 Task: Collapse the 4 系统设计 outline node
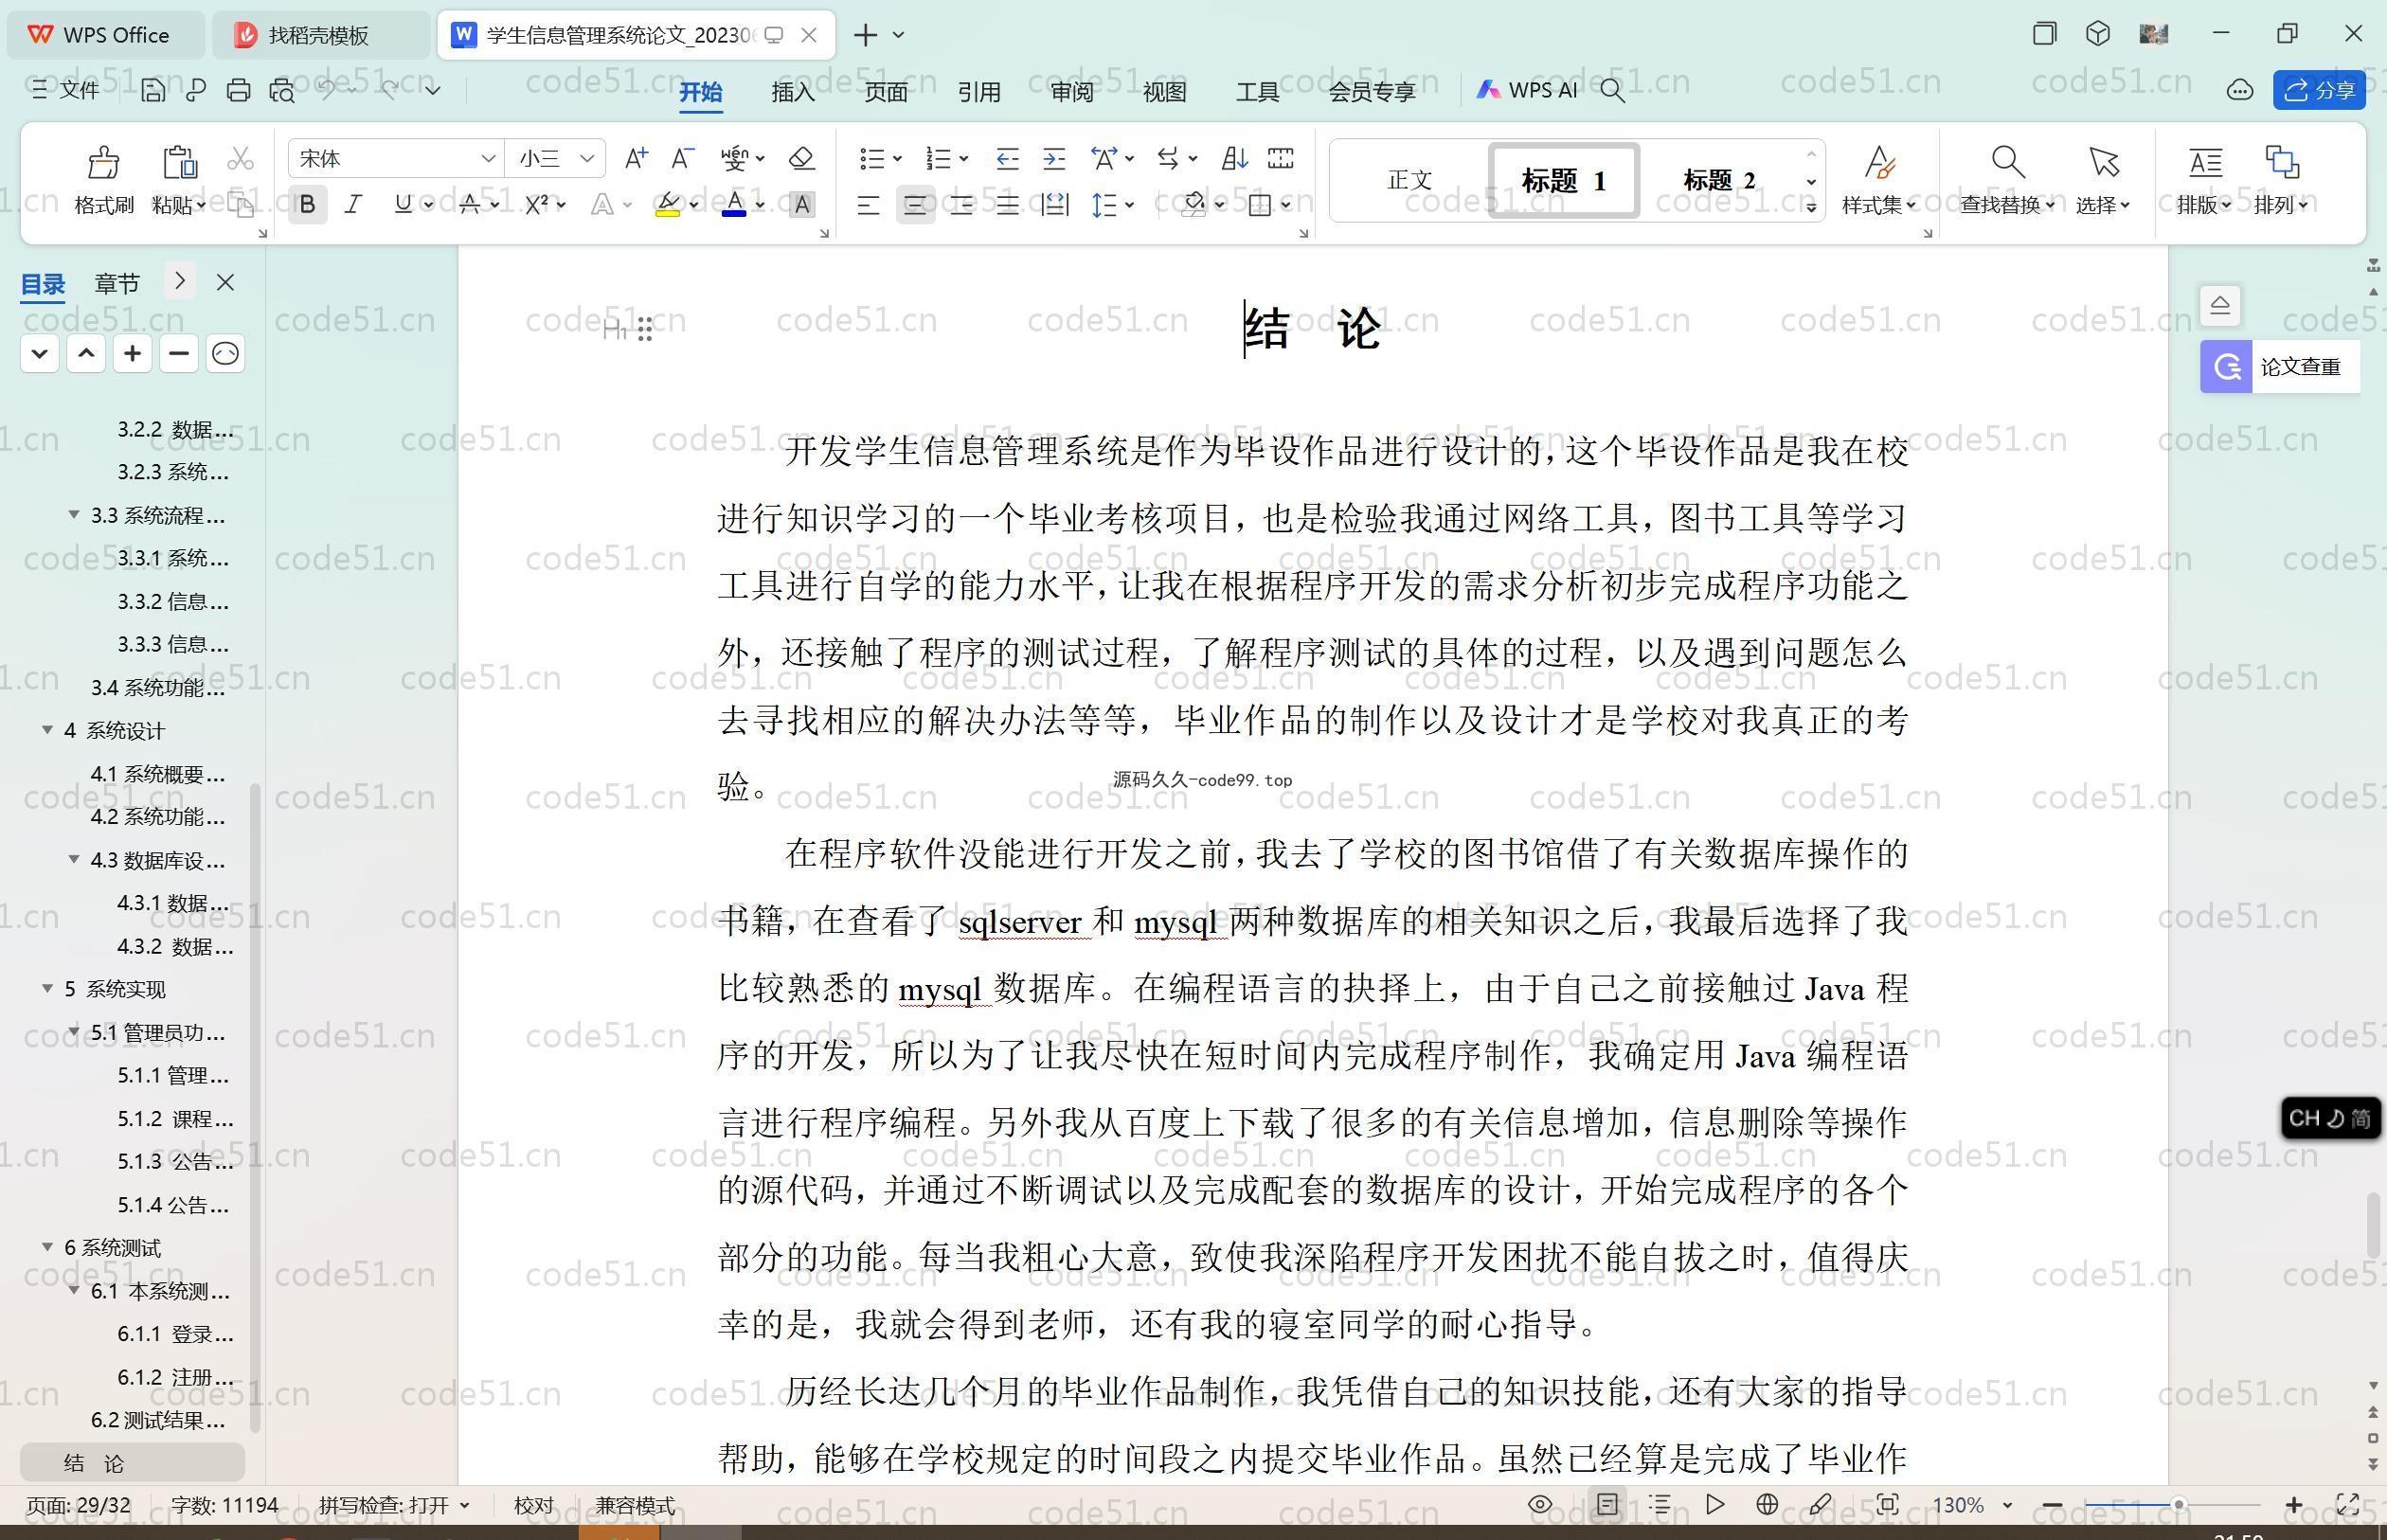click(46, 730)
